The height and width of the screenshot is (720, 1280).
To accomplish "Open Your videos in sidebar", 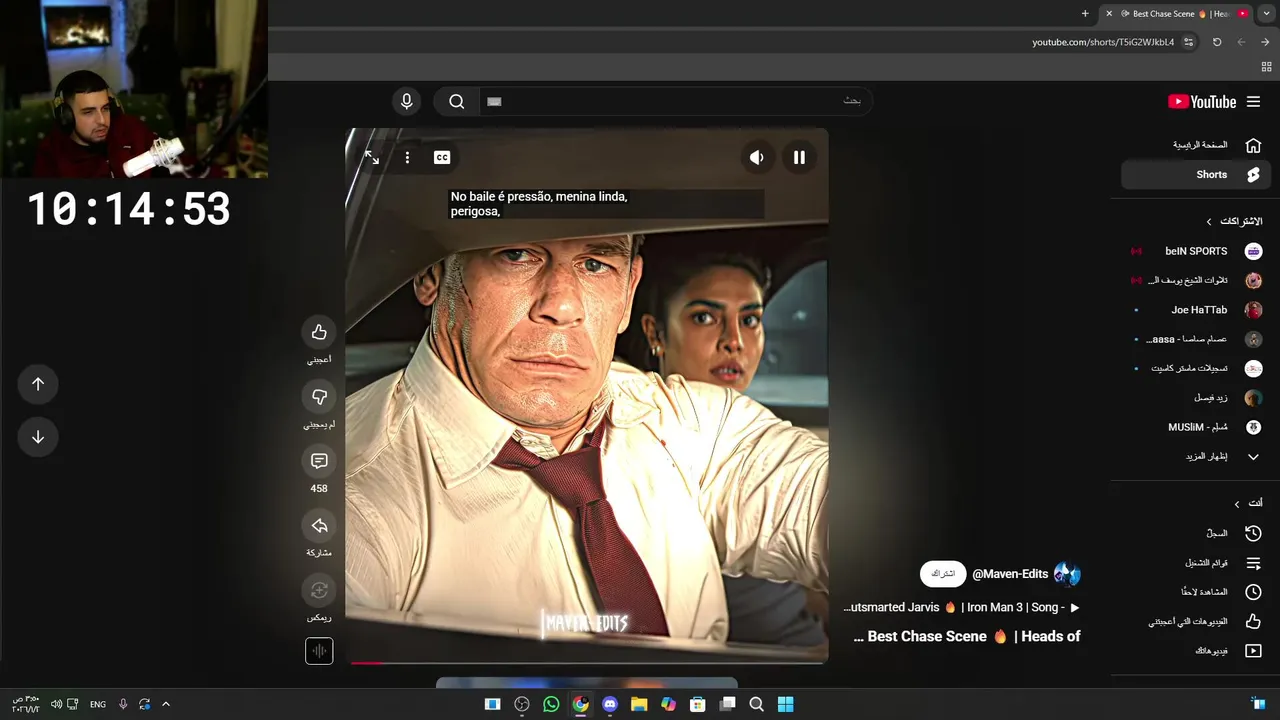I will point(1195,650).
